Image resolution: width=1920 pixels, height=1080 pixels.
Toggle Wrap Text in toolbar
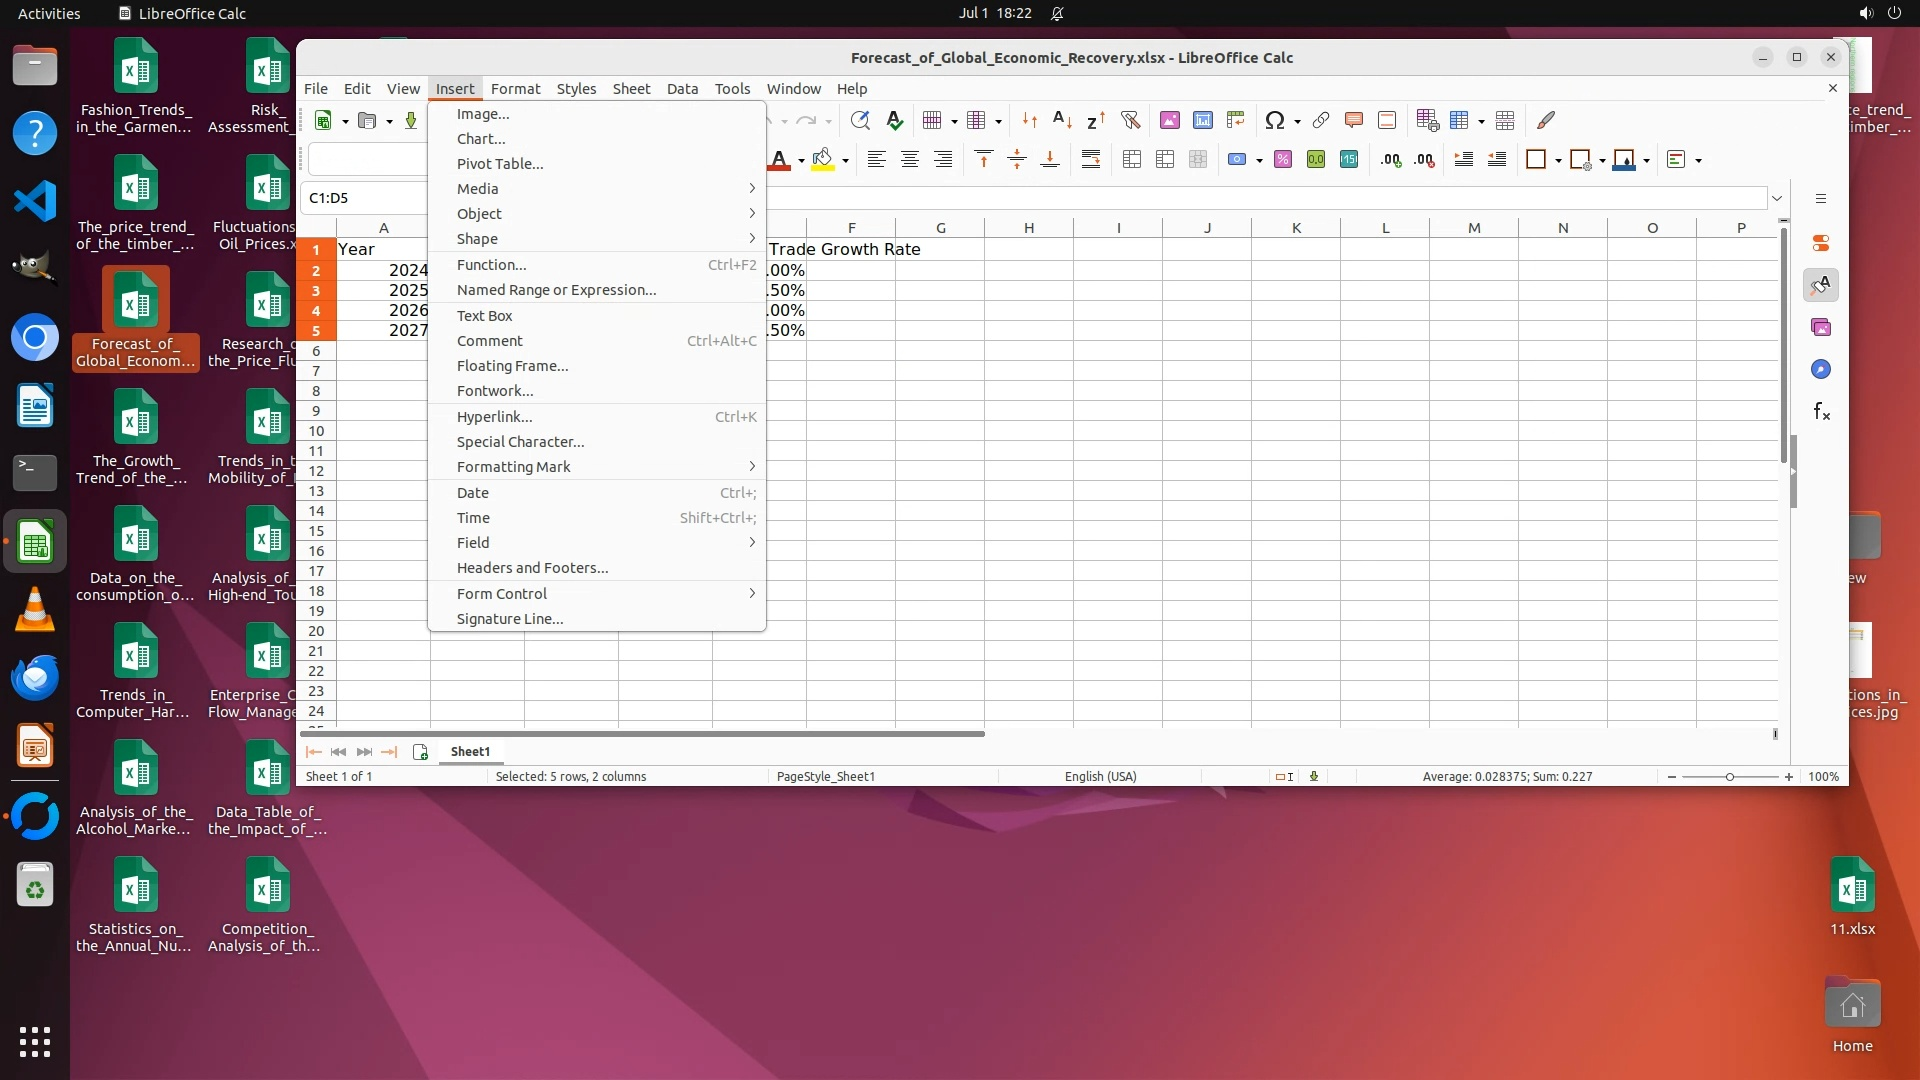1091,160
